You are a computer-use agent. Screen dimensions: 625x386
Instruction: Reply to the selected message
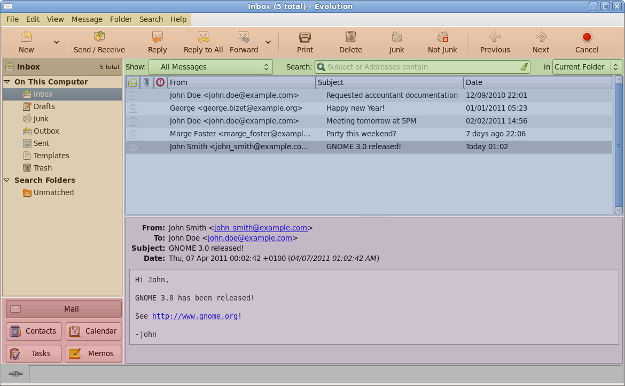(x=157, y=42)
